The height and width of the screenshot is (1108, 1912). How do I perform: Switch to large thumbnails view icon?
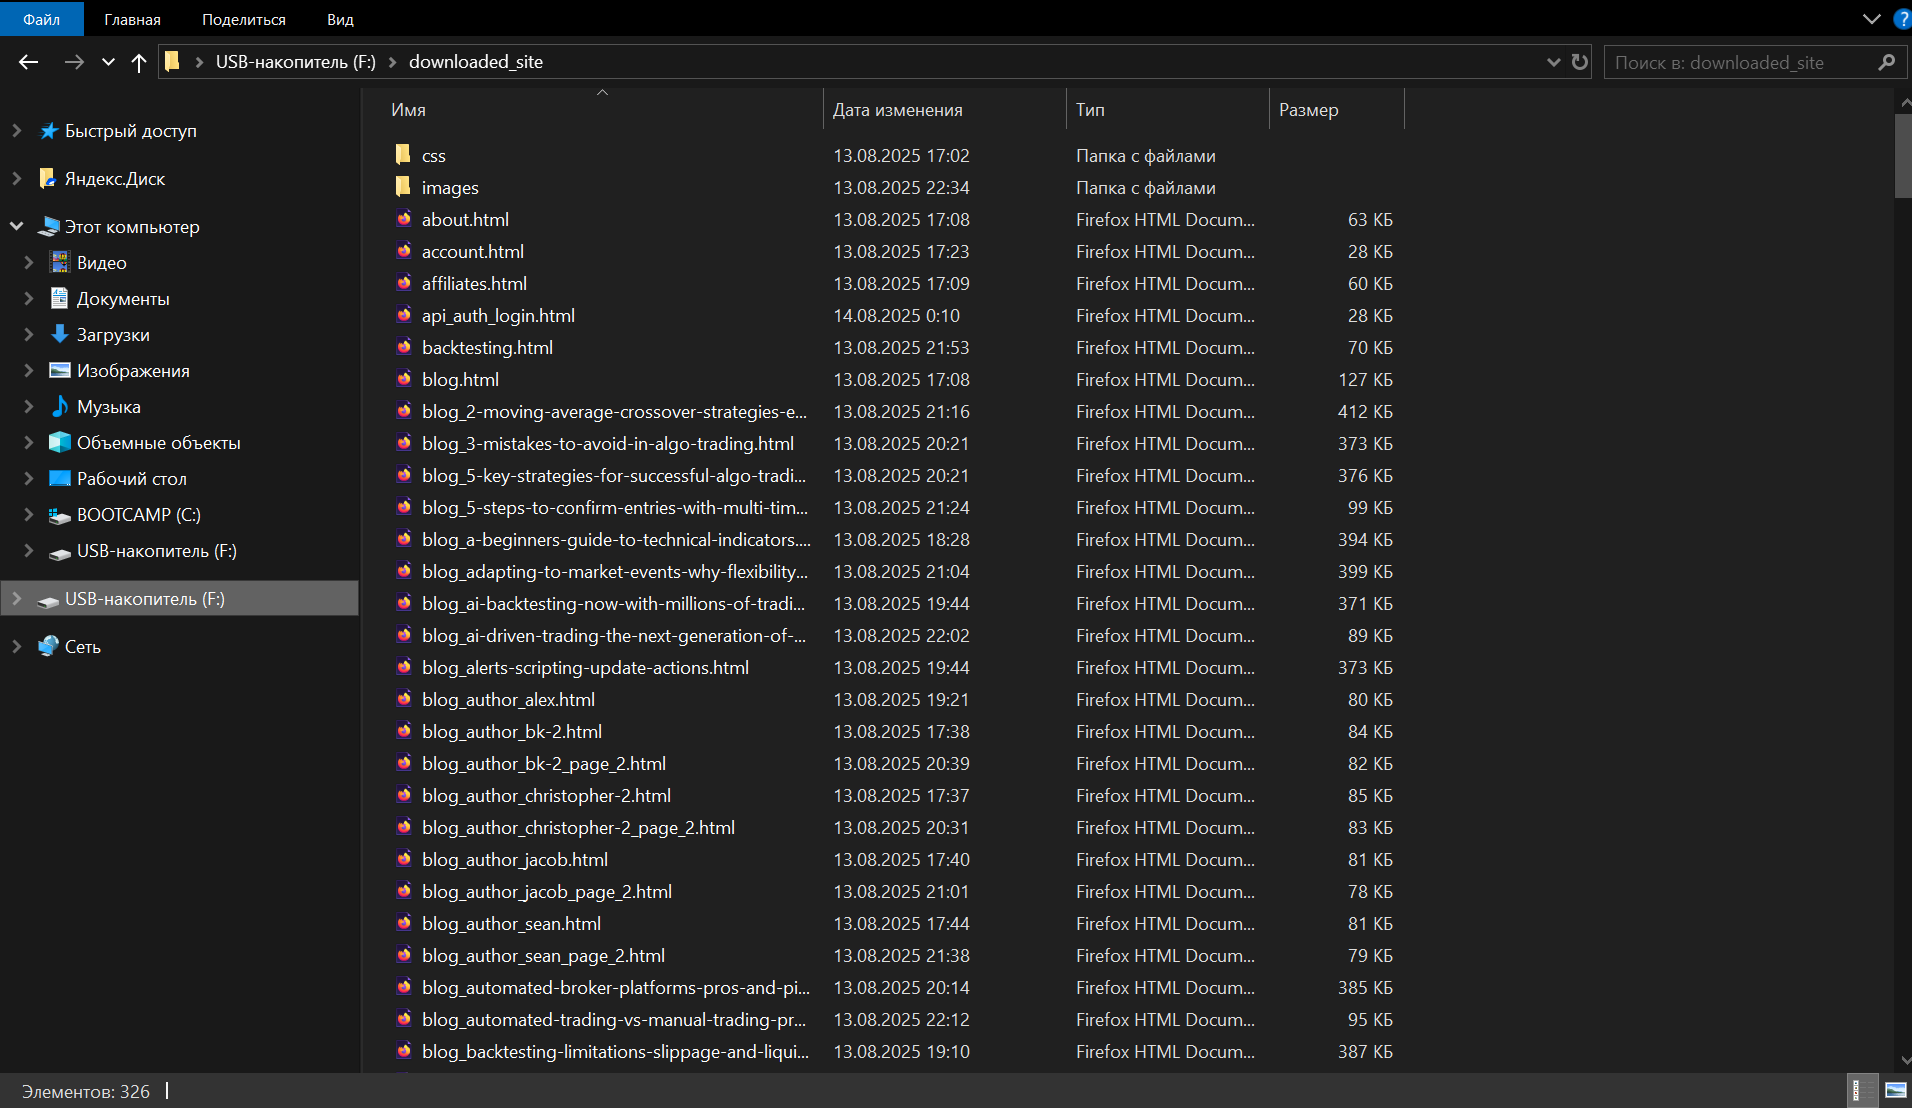click(x=1895, y=1090)
